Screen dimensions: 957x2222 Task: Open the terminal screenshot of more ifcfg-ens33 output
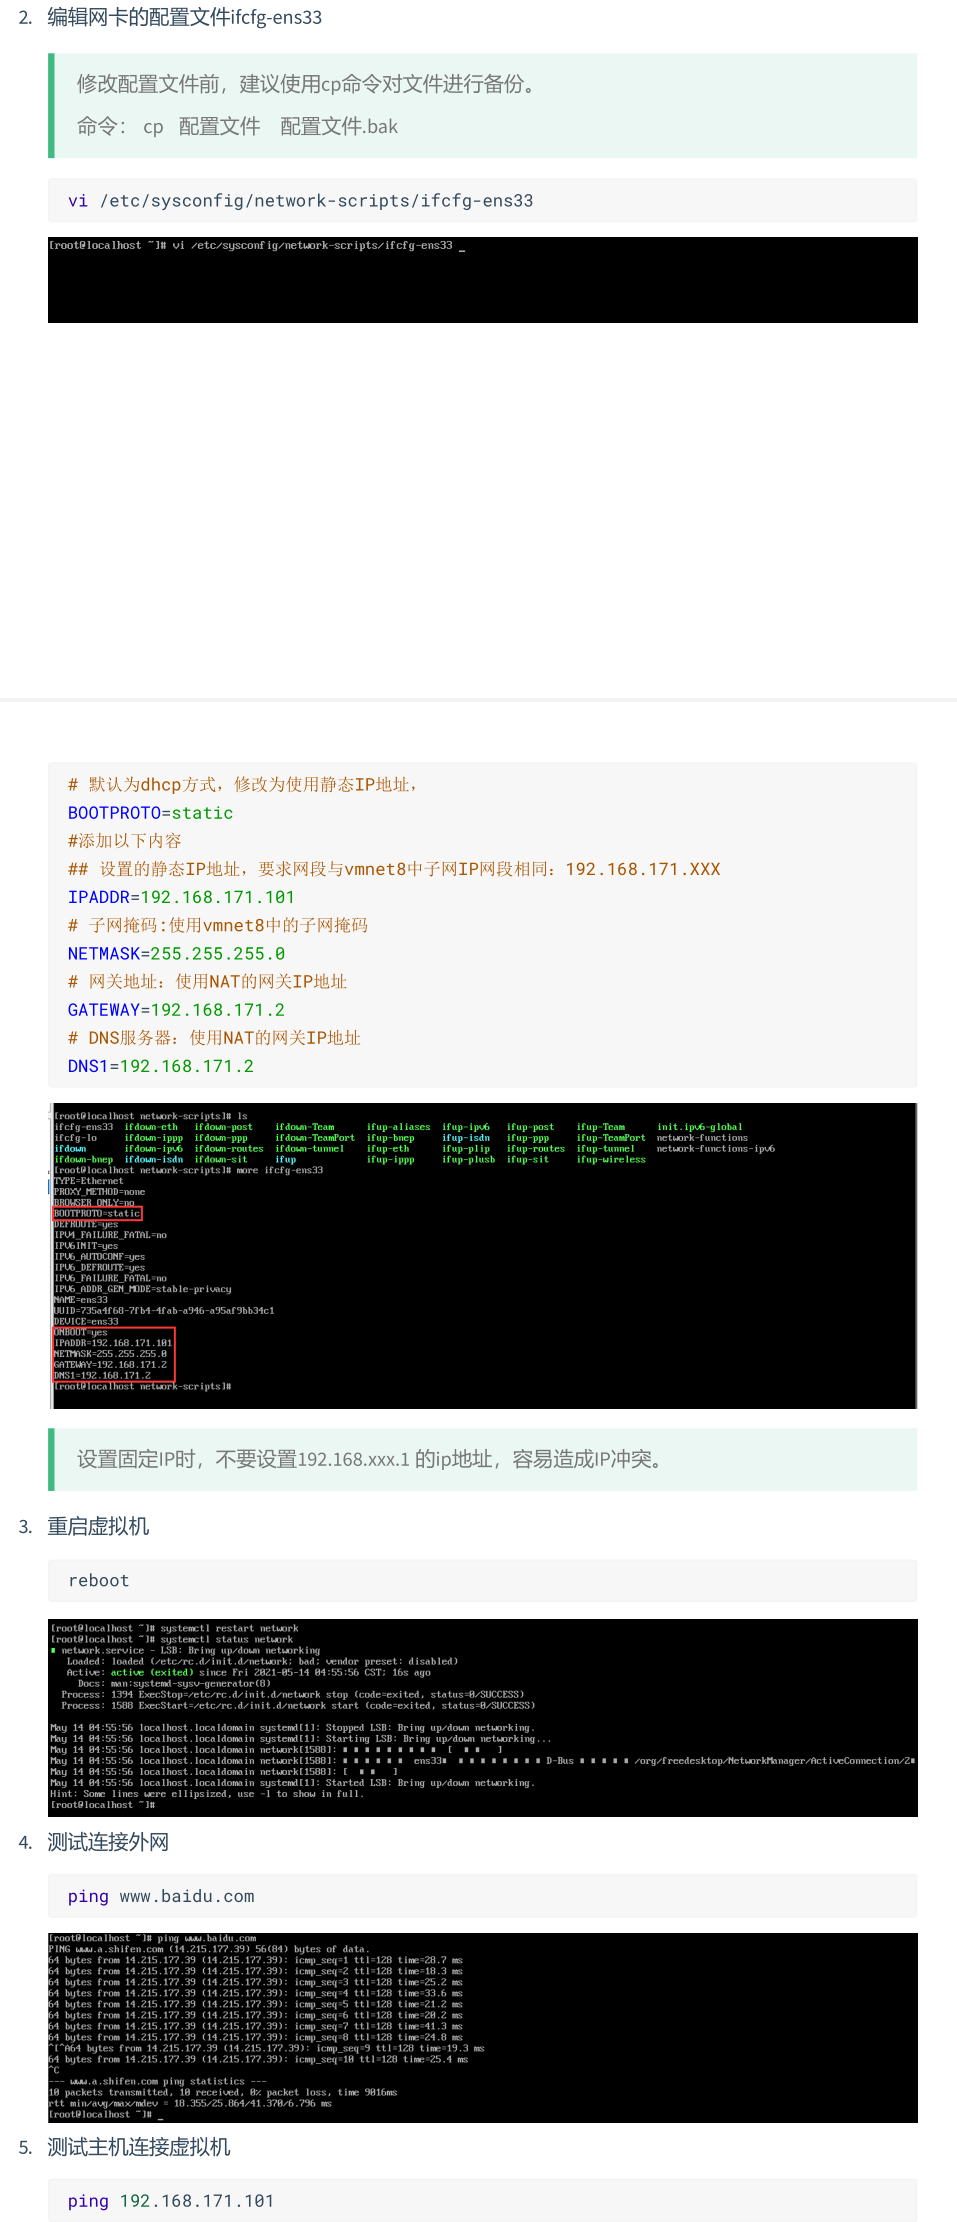pos(482,1256)
